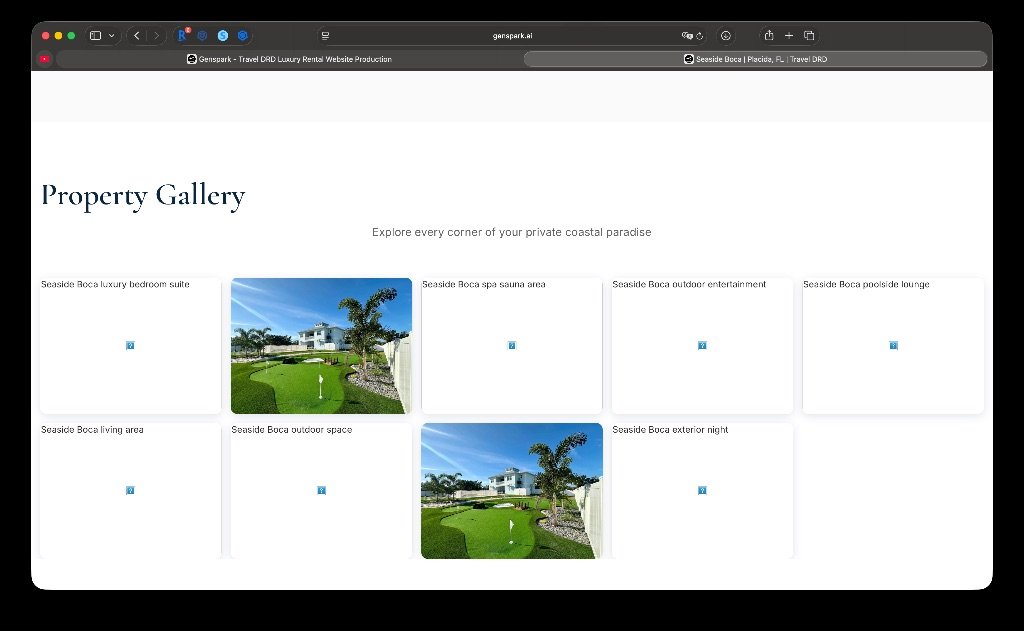Image resolution: width=1024 pixels, height=631 pixels.
Task: Open the Seaside Boca poolside lounge tile
Action: tap(893, 346)
